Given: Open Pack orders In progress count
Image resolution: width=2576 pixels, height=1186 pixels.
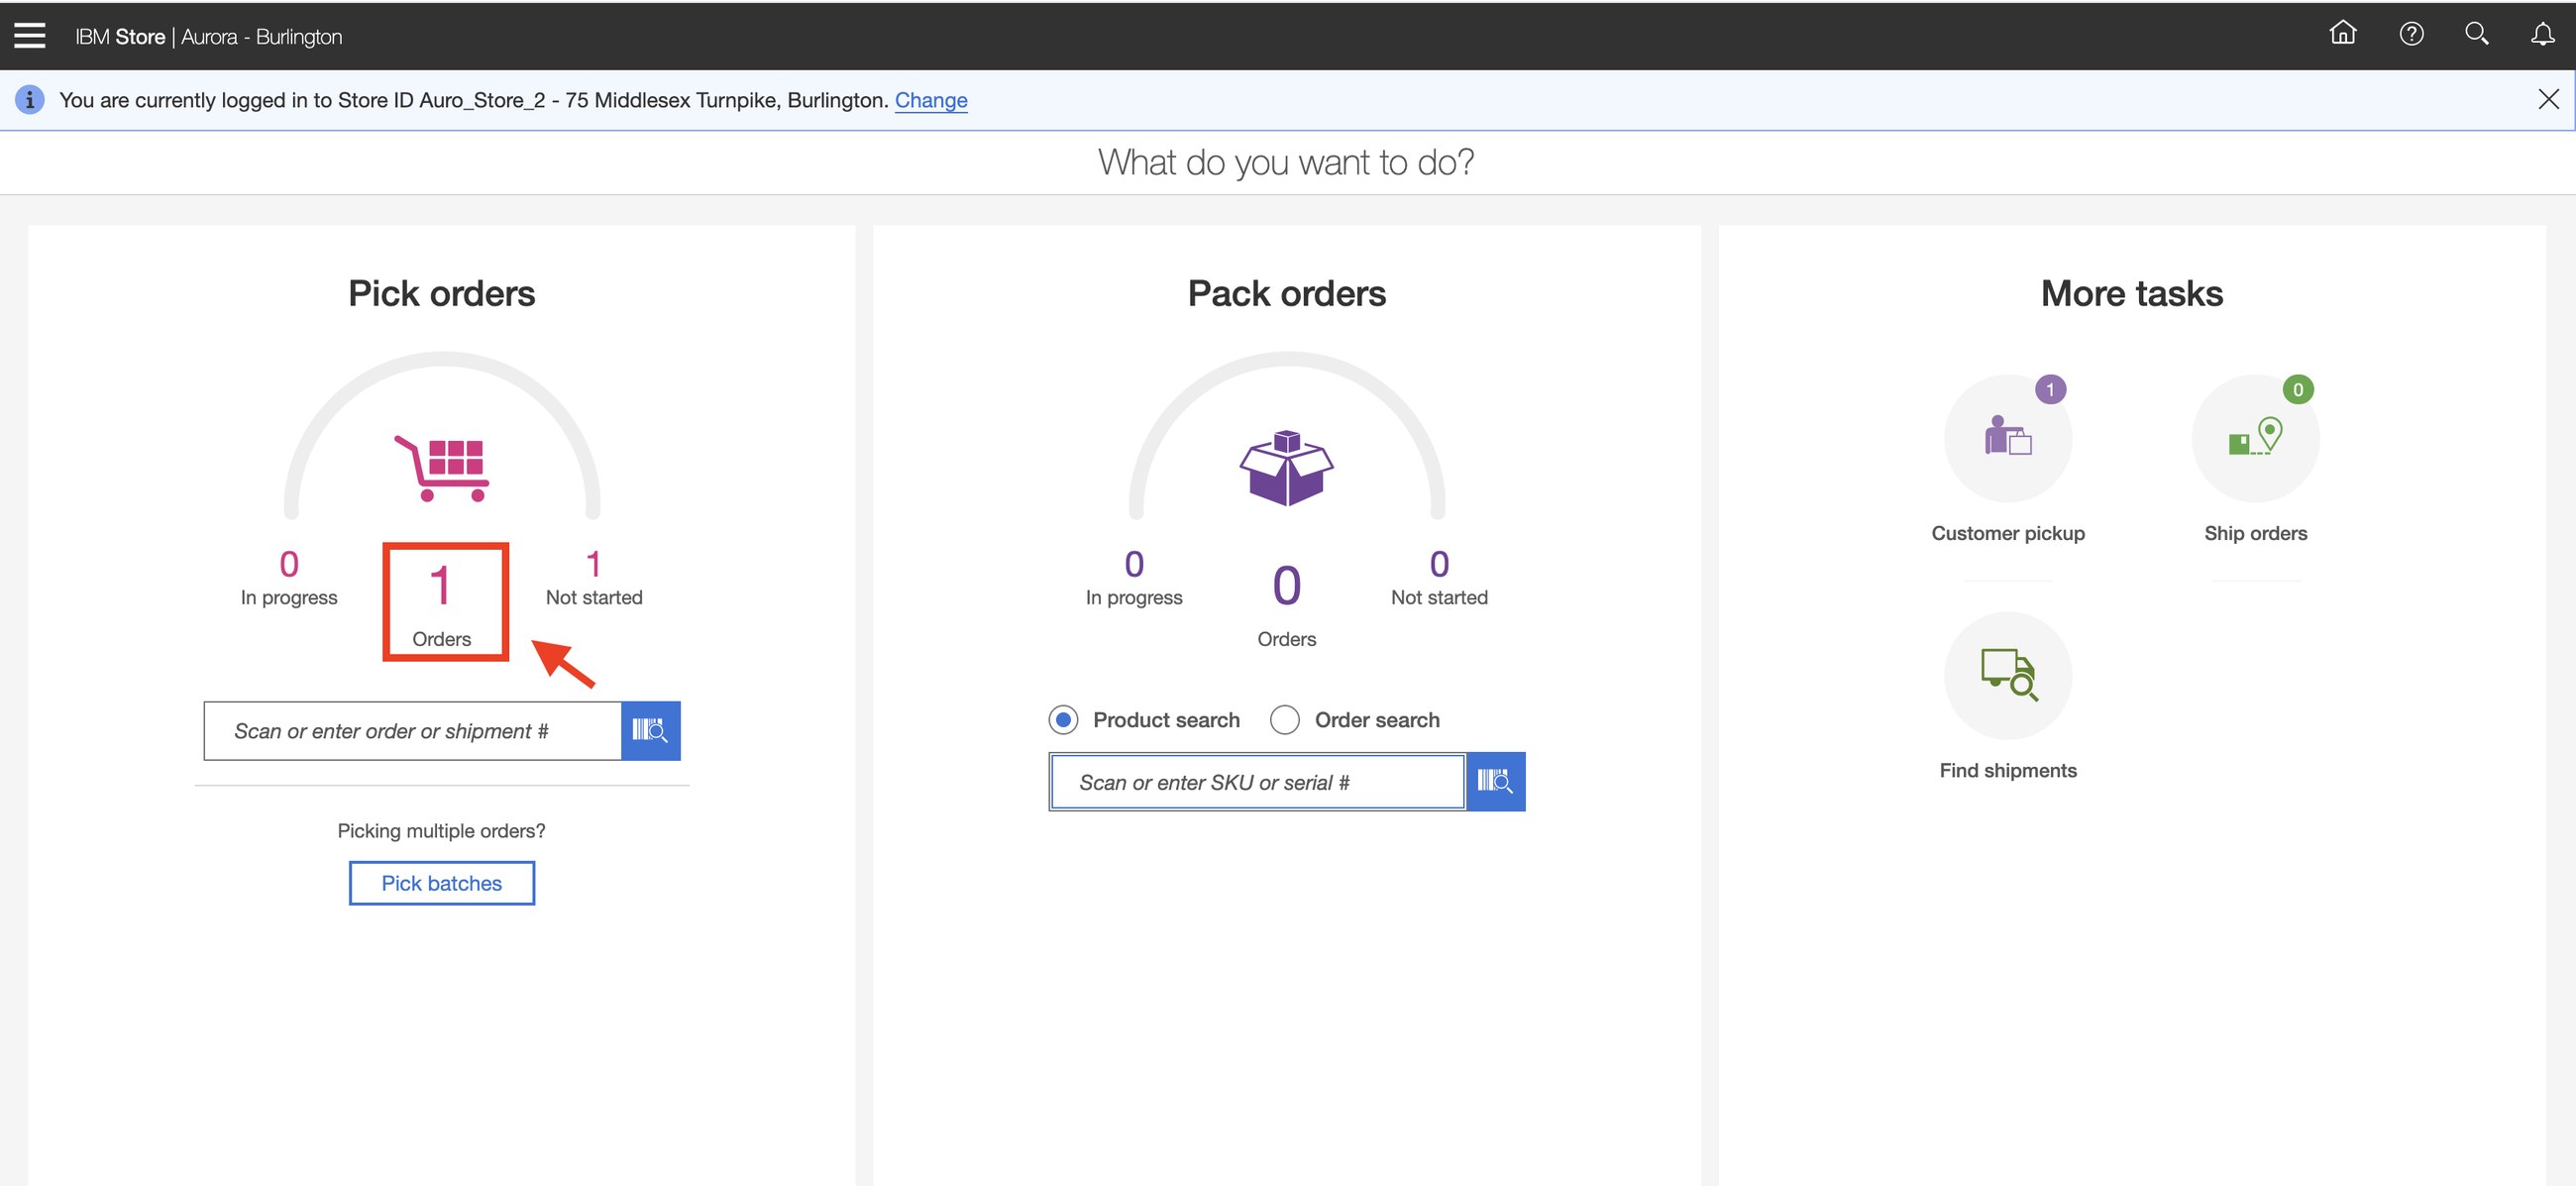Looking at the screenshot, I should click(1133, 578).
